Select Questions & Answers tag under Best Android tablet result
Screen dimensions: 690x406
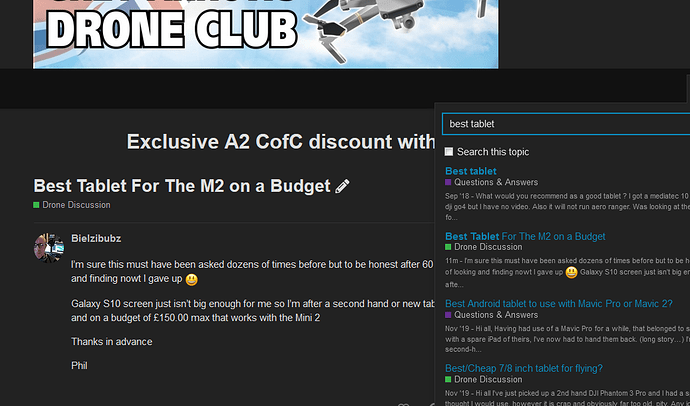pos(496,315)
